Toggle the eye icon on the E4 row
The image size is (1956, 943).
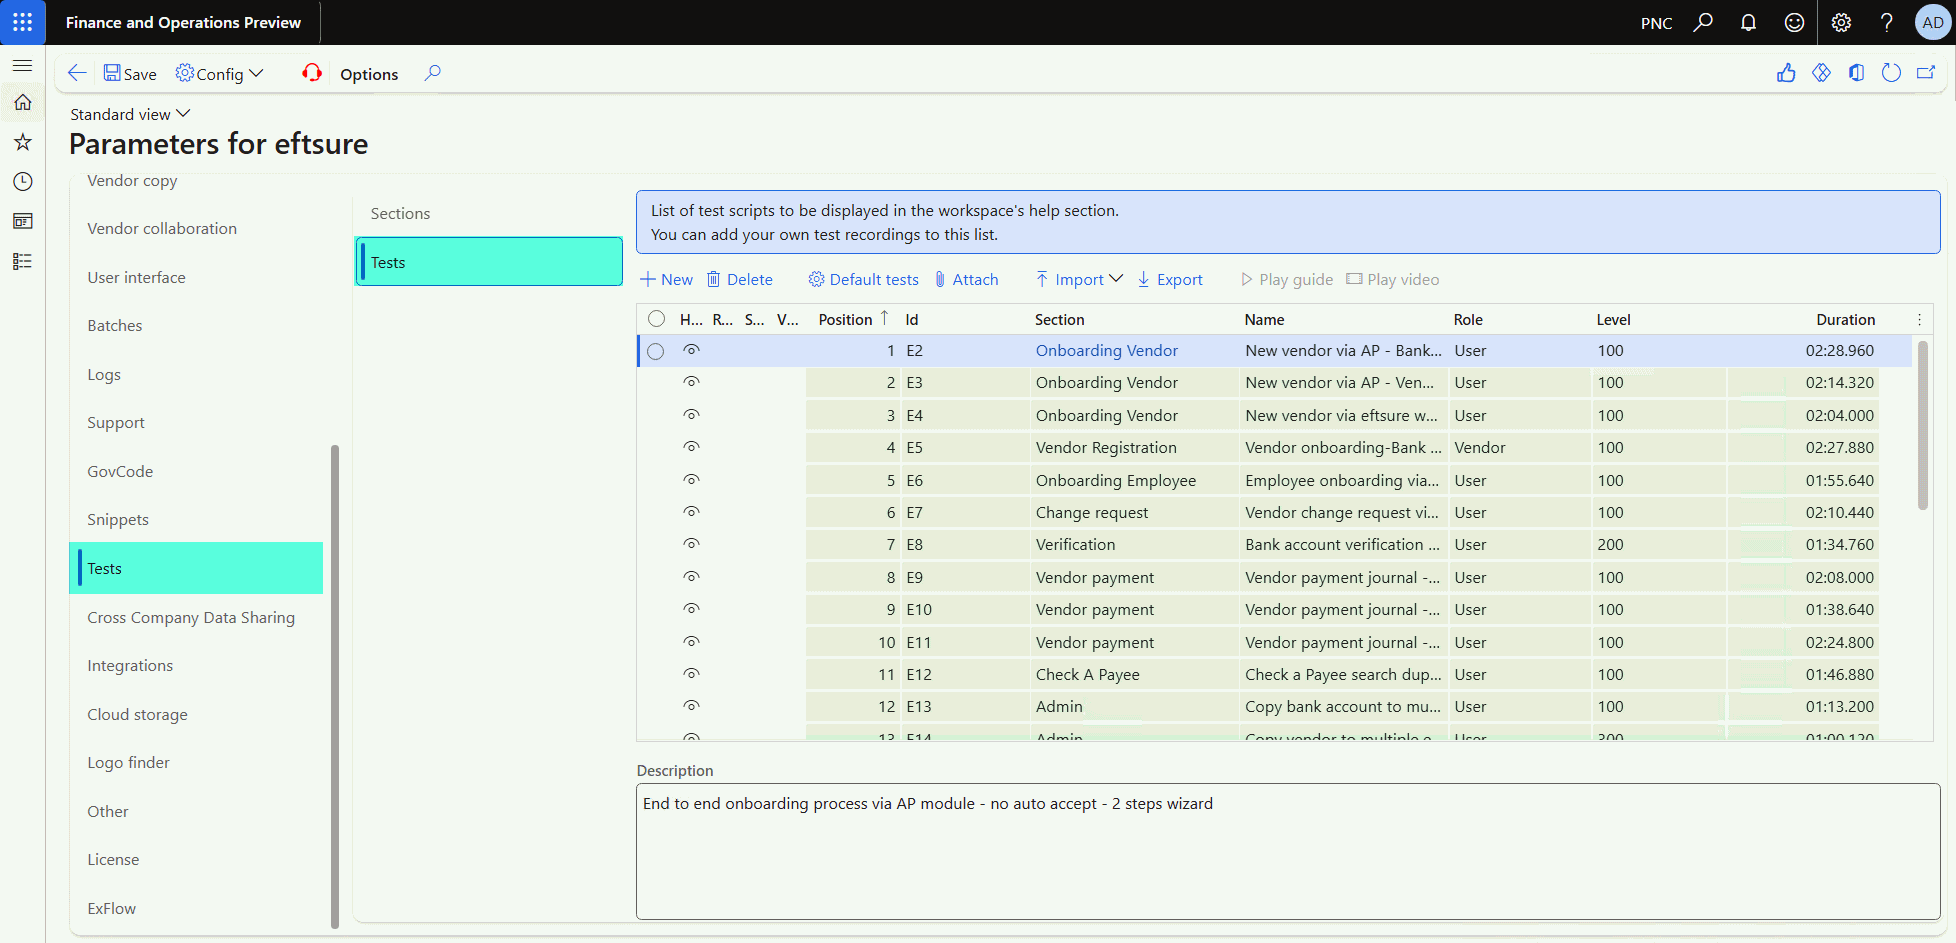[x=691, y=415]
